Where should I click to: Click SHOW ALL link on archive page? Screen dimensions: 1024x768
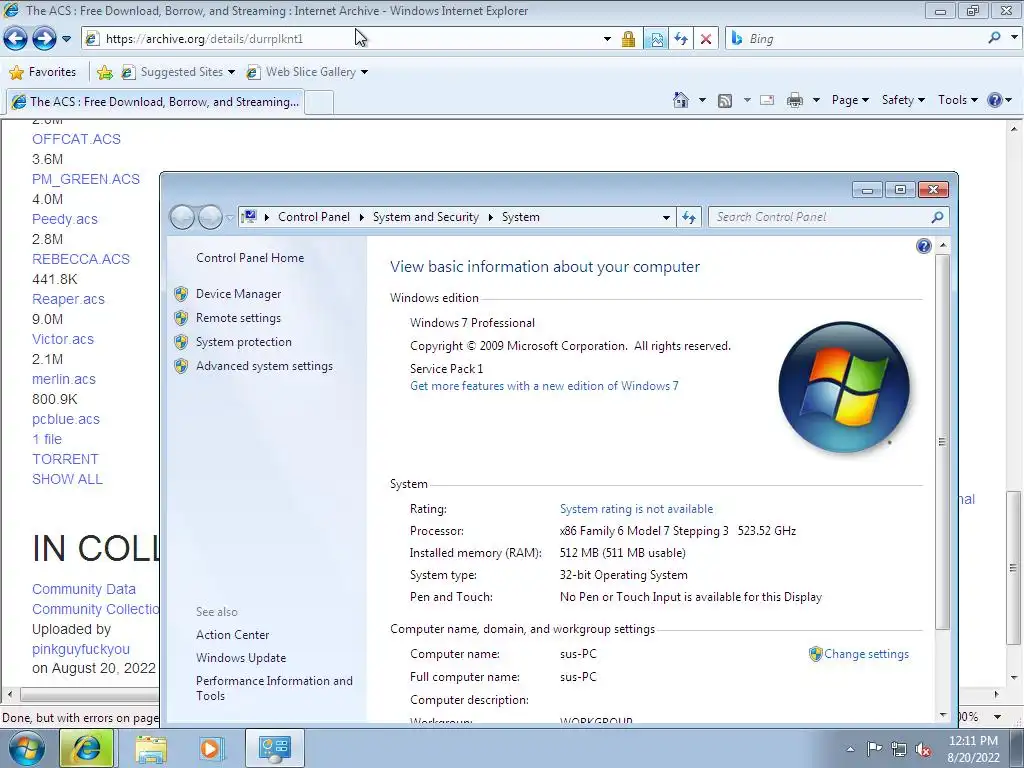pyautogui.click(x=67, y=479)
